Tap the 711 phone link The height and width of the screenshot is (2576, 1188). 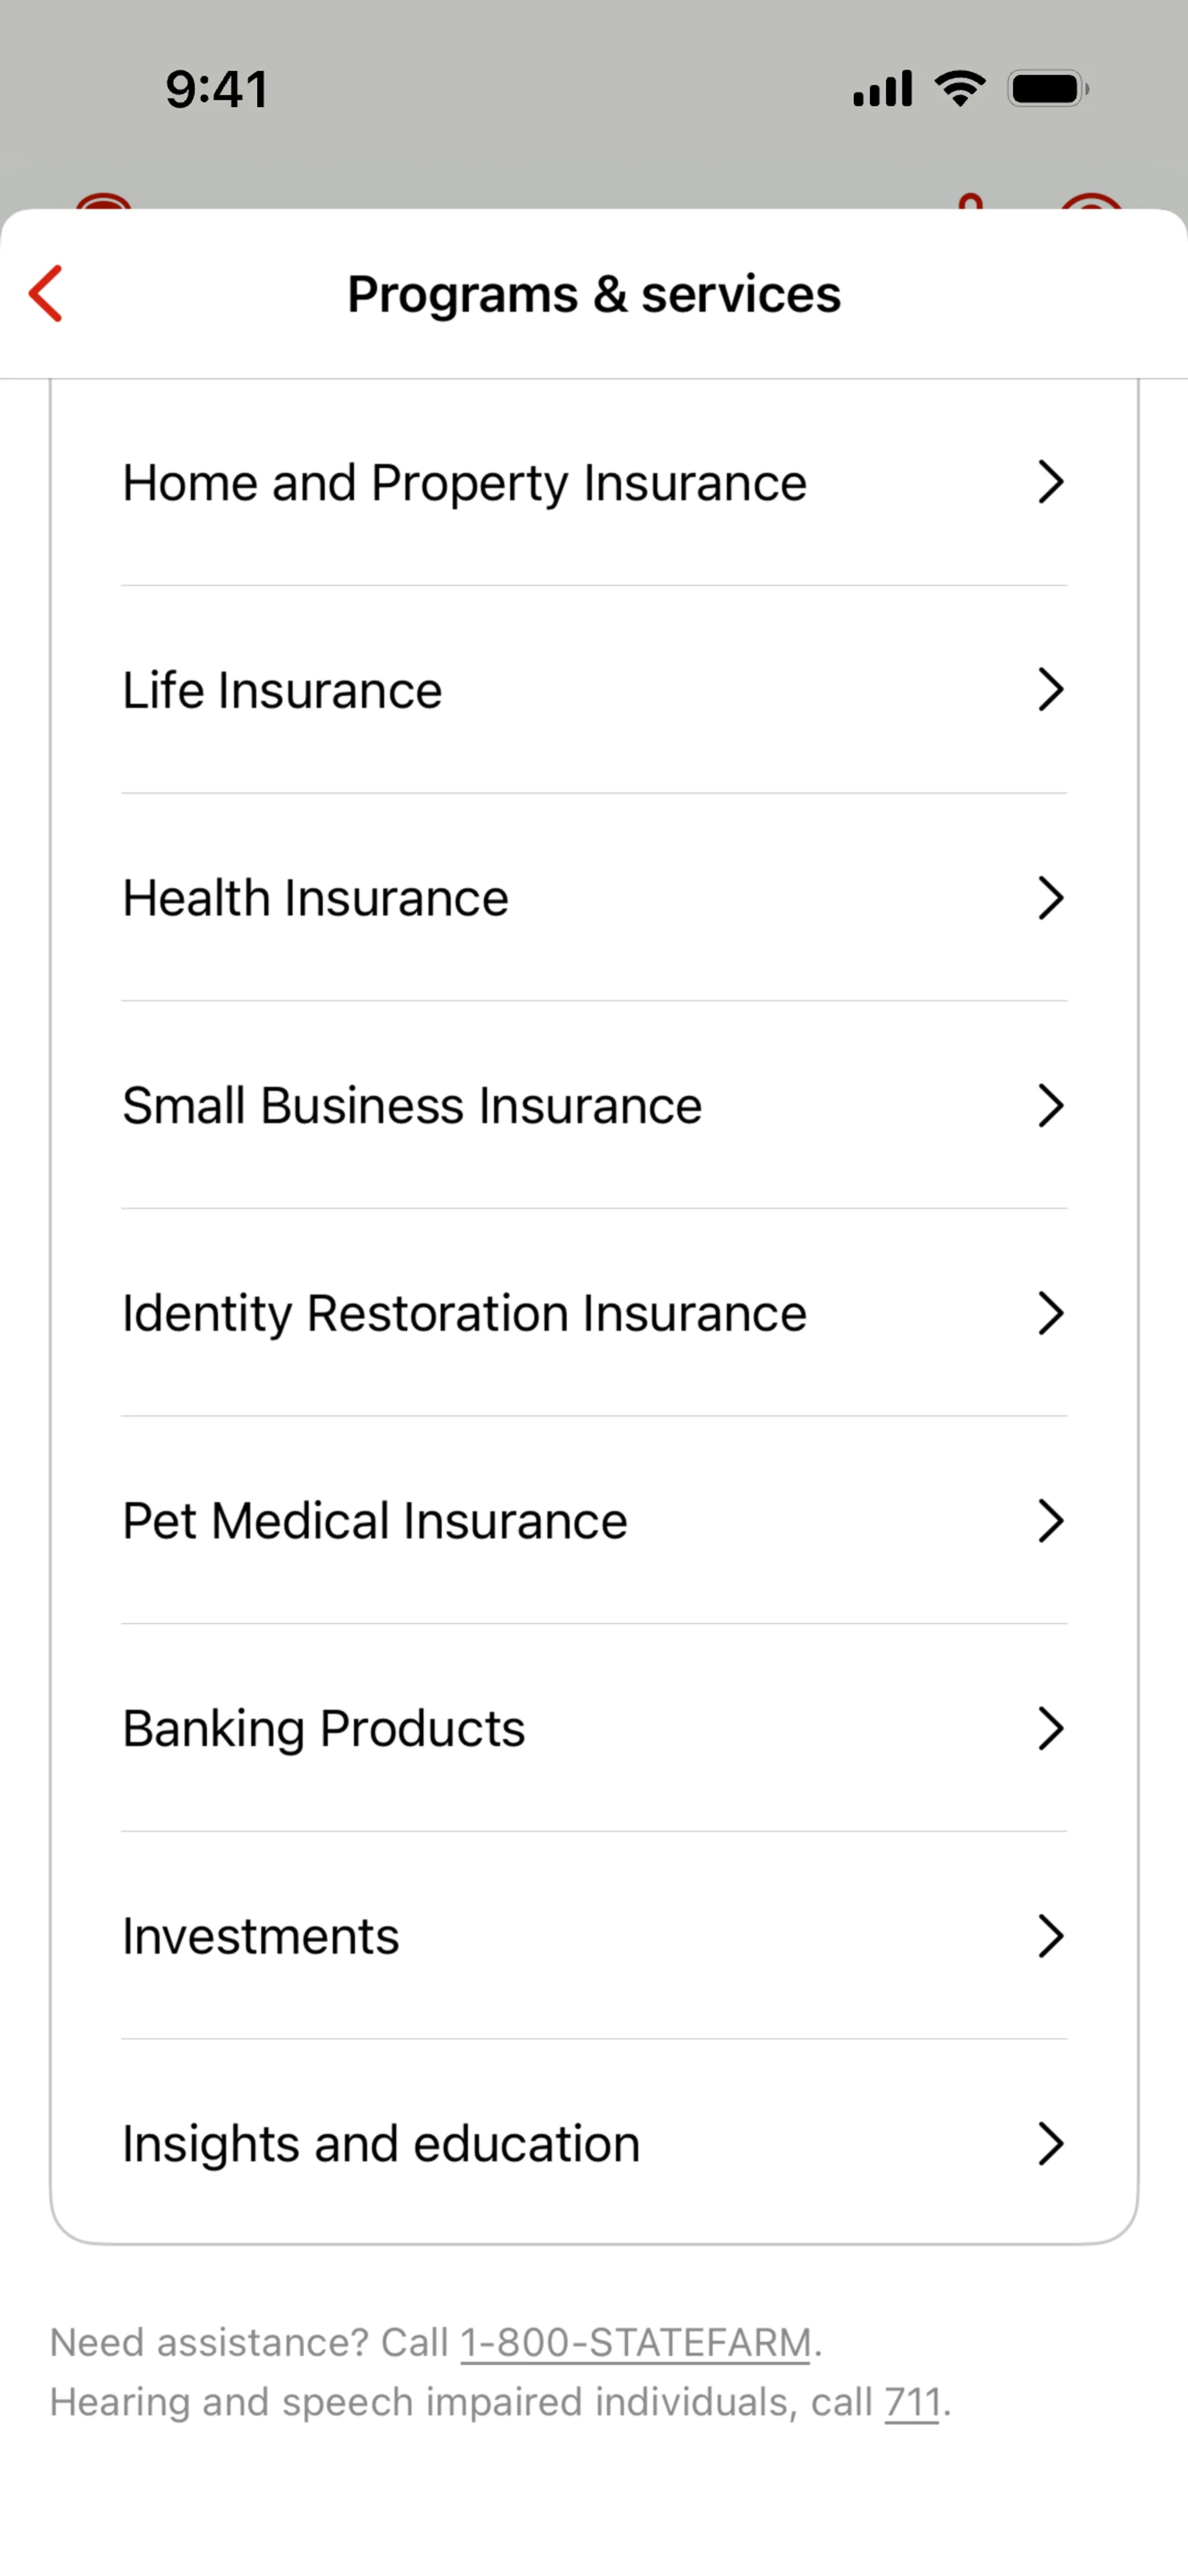click(x=912, y=2402)
